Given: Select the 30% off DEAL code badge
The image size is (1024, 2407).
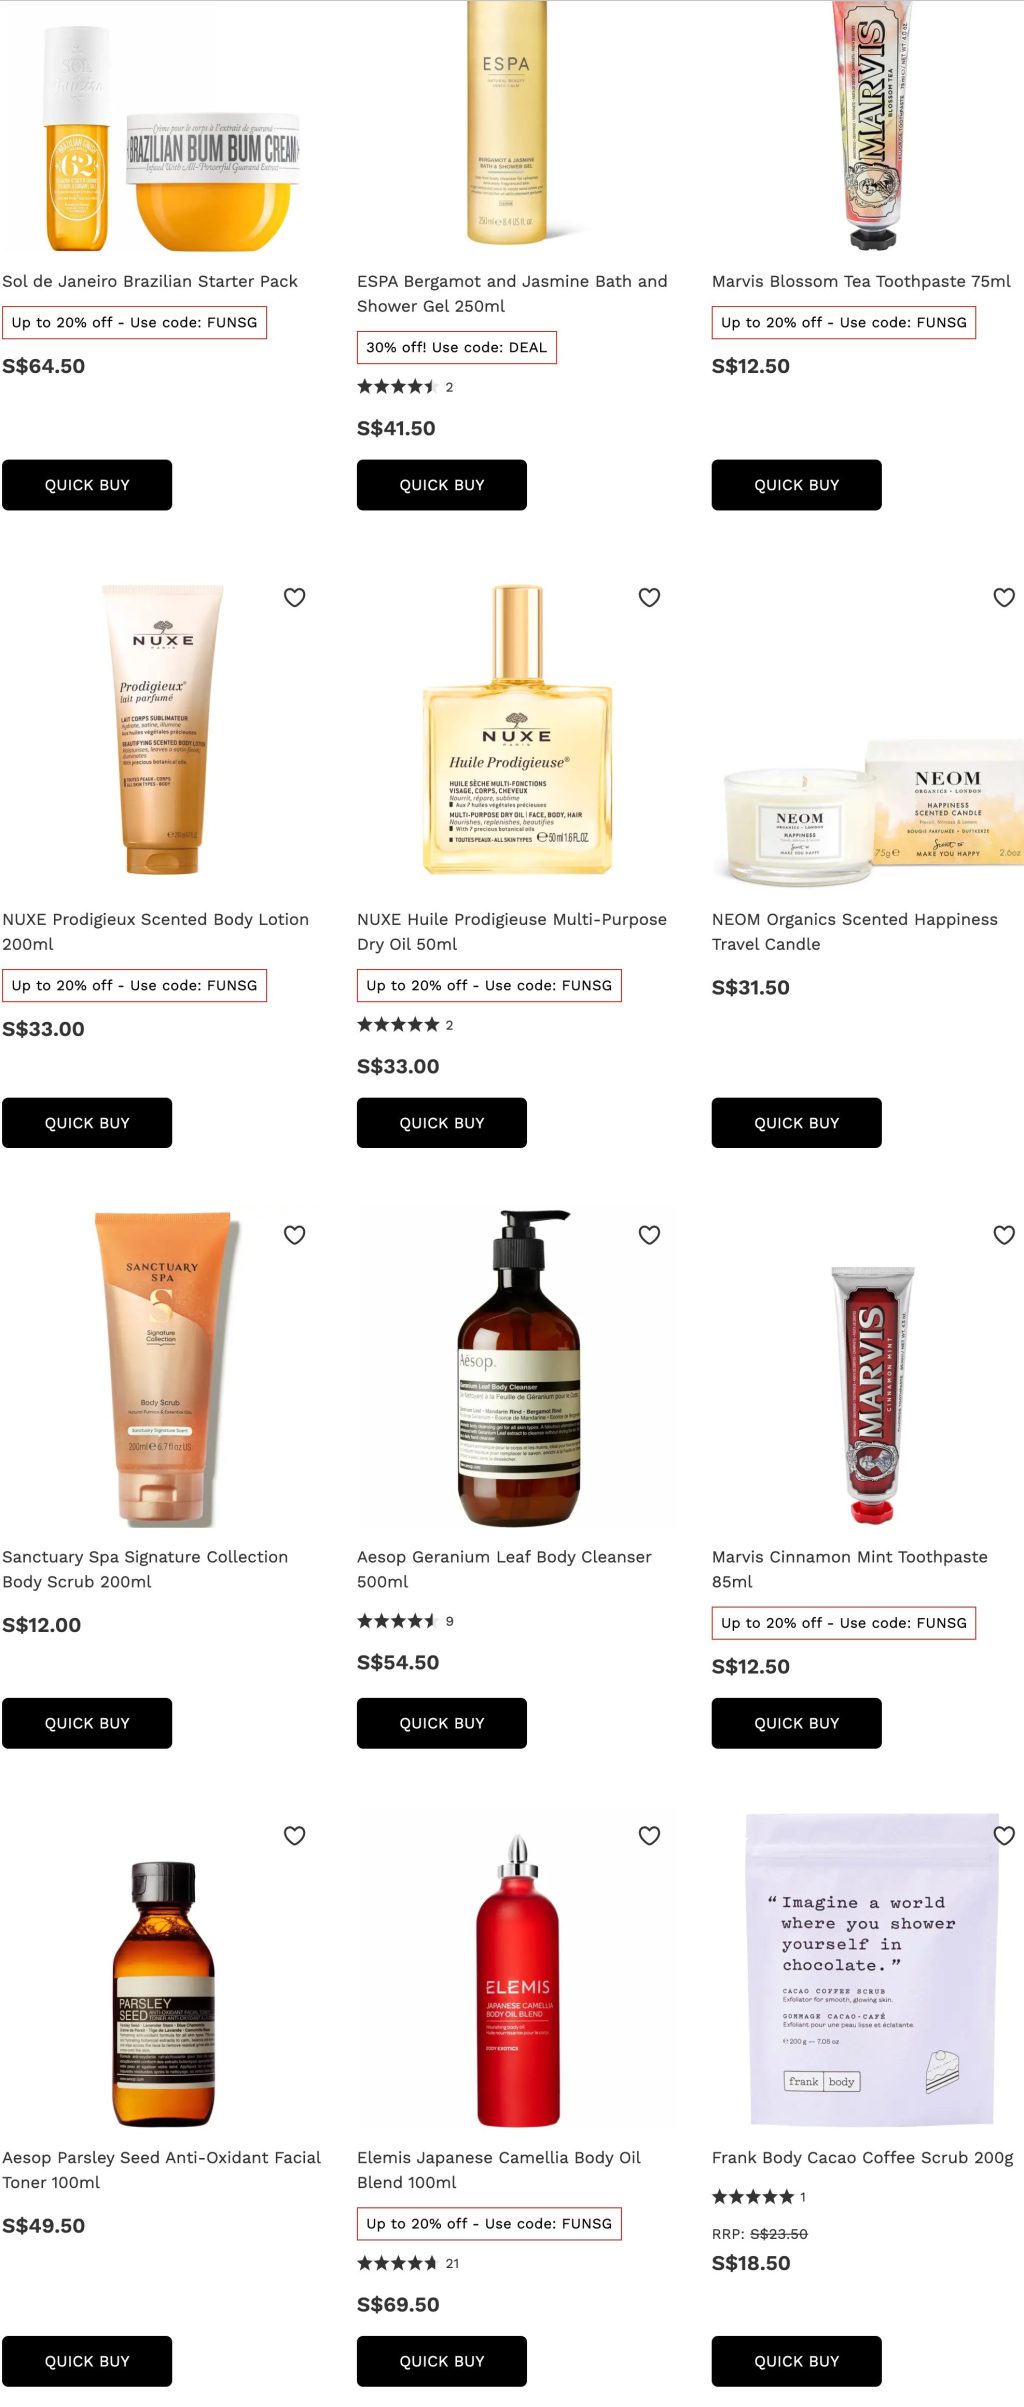Looking at the screenshot, I should point(457,347).
